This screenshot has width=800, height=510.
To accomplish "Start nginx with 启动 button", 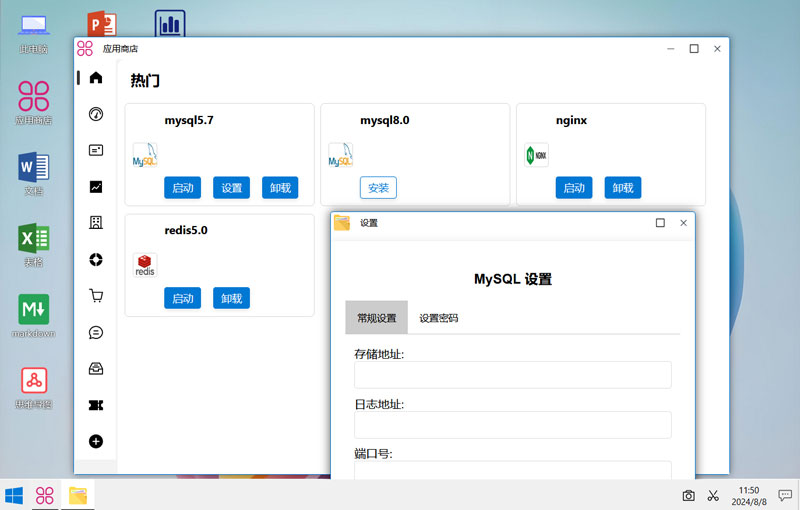I will tap(574, 188).
